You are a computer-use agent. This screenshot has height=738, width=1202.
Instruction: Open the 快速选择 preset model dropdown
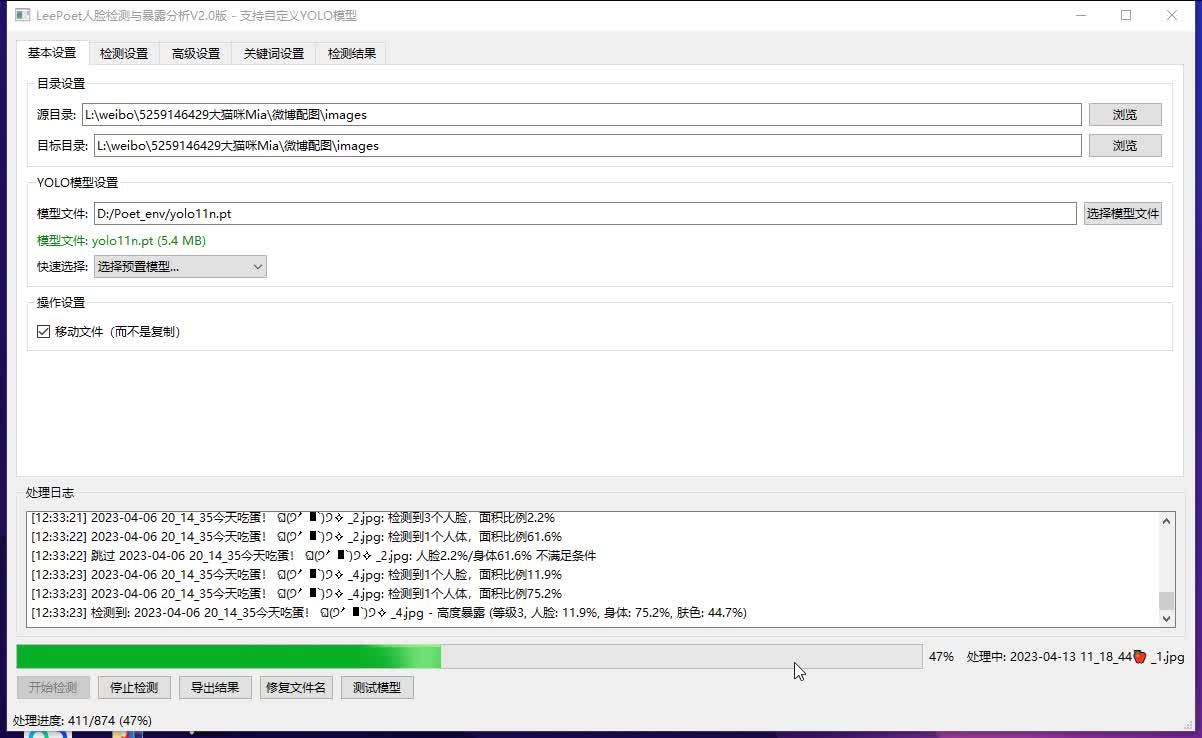(180, 267)
